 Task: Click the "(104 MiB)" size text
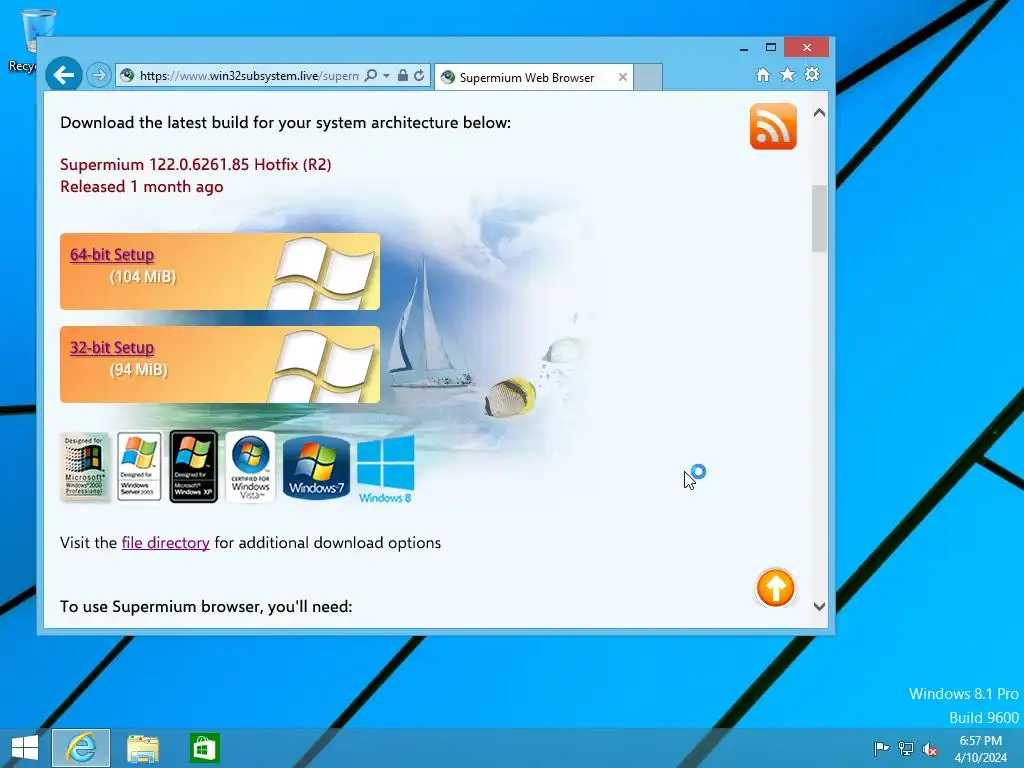(143, 277)
